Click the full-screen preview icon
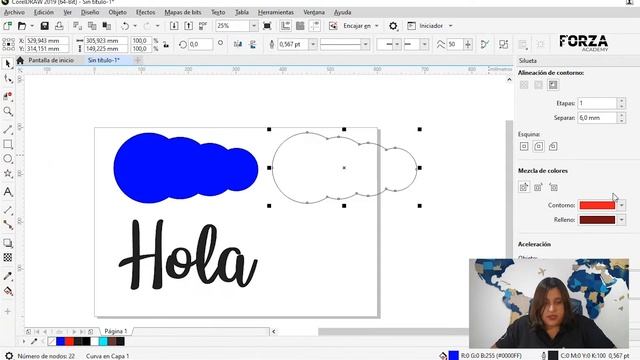The image size is (640, 360). [x=267, y=26]
